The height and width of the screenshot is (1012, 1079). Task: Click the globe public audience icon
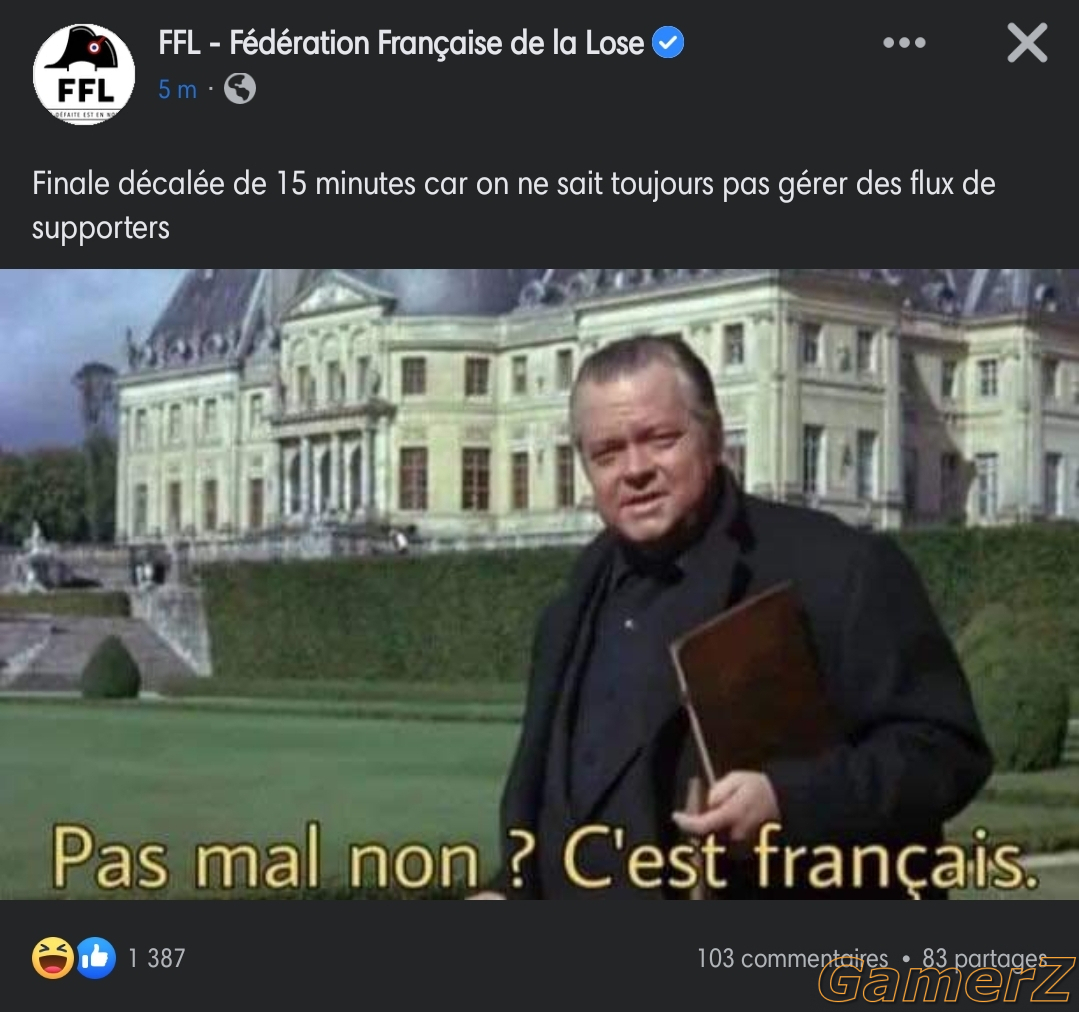pos(239,89)
